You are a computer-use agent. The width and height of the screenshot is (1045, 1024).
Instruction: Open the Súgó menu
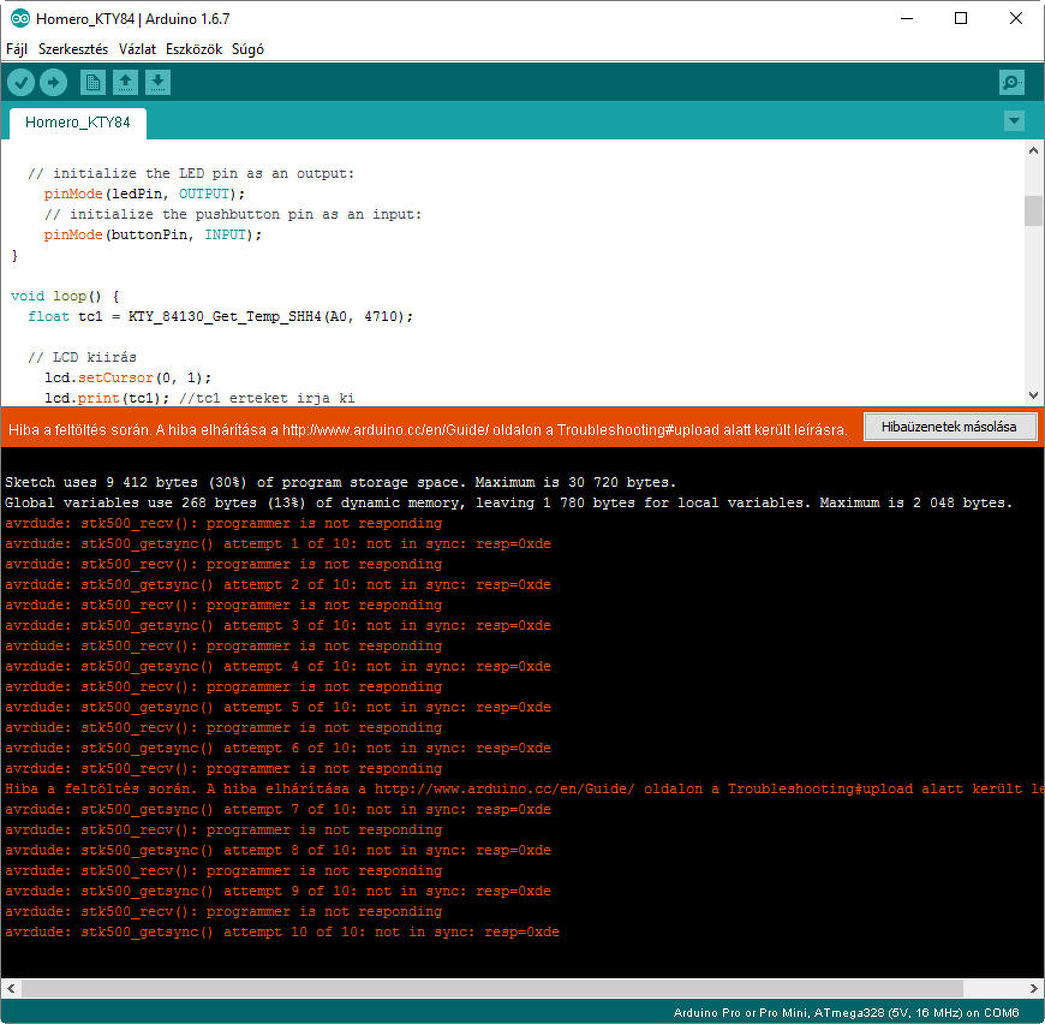[x=247, y=49]
